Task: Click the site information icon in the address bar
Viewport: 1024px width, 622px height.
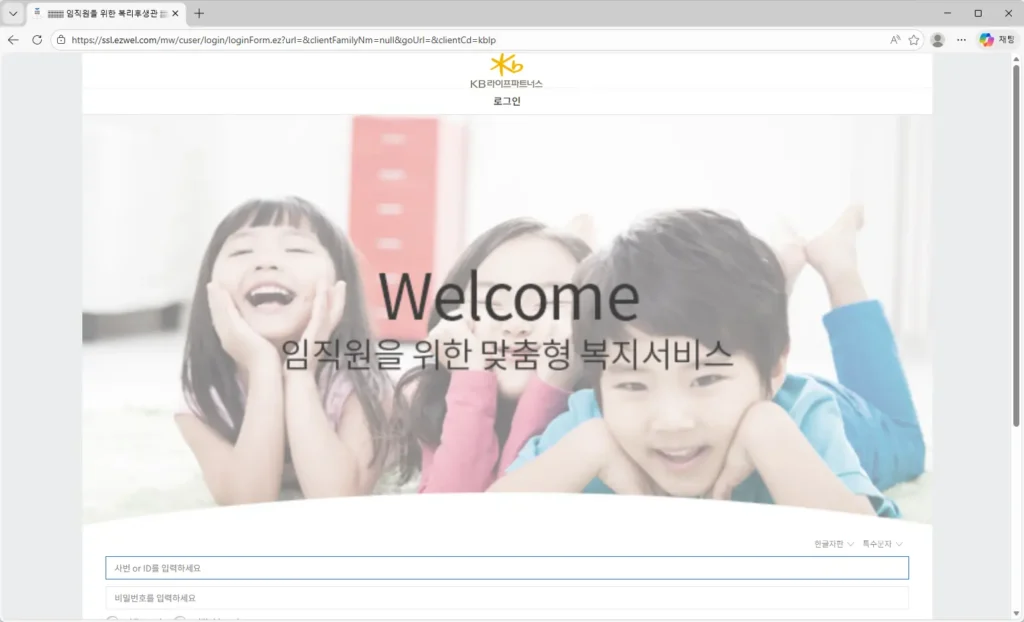Action: click(62, 40)
